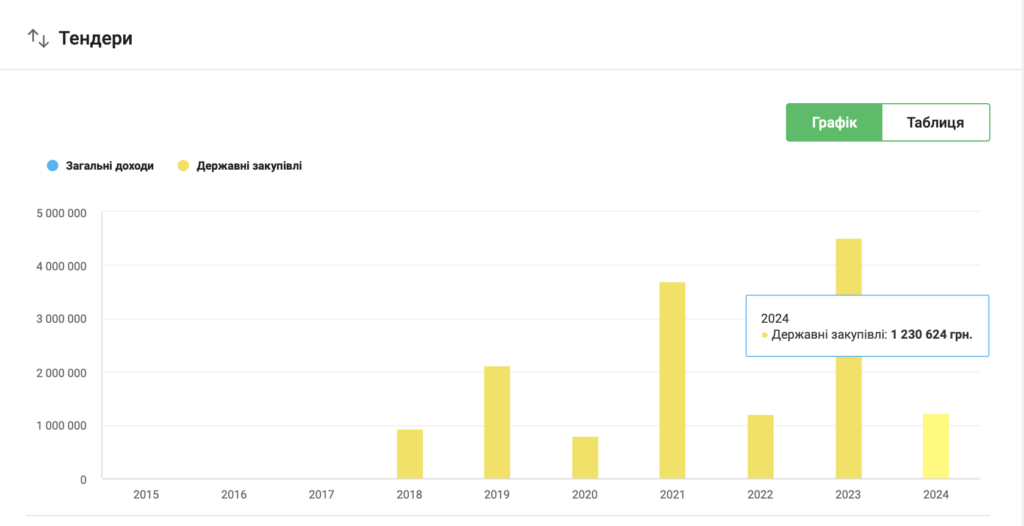Click the yellow Державні закупівлі legend dot
The width and height of the screenshot is (1024, 526).
pyautogui.click(x=183, y=166)
